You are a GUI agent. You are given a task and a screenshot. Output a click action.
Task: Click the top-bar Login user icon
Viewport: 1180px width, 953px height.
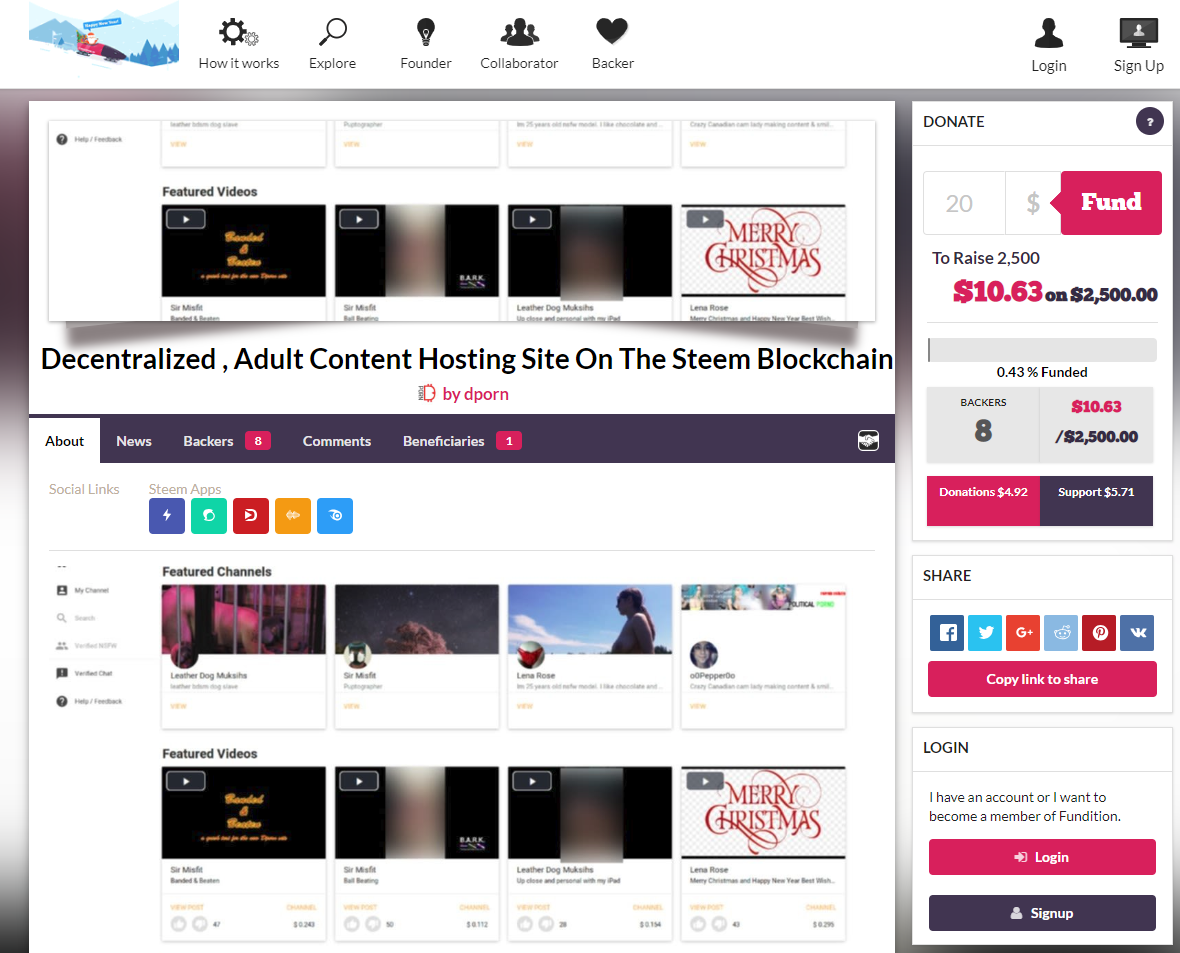pos(1048,34)
